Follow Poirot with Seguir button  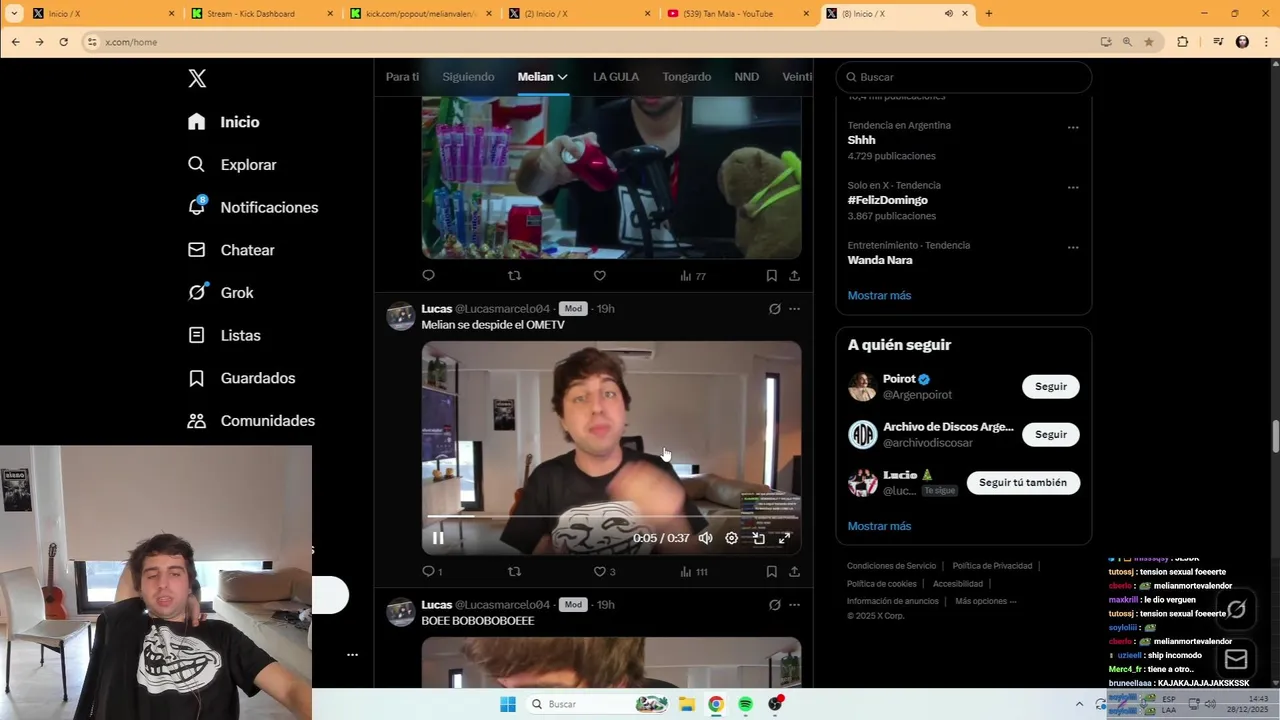1050,387
